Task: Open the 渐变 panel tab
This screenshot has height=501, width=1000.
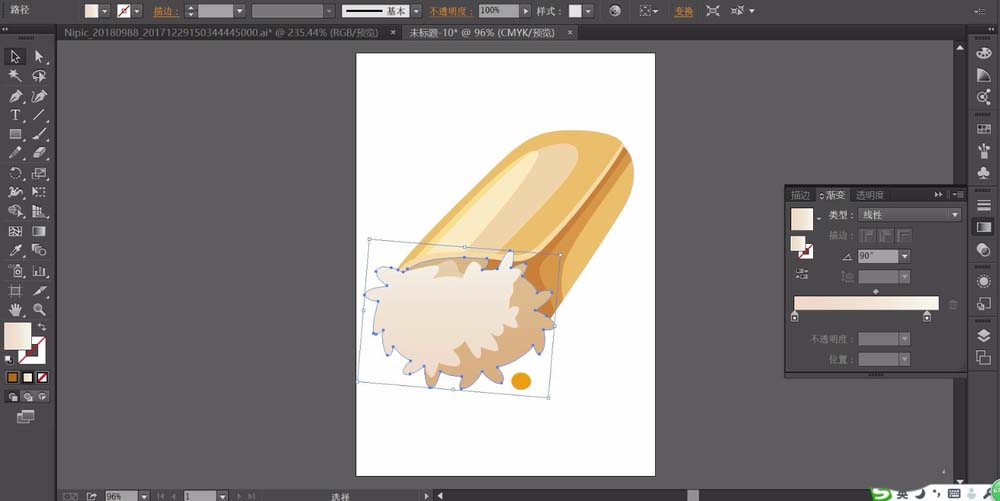Action: (x=832, y=195)
